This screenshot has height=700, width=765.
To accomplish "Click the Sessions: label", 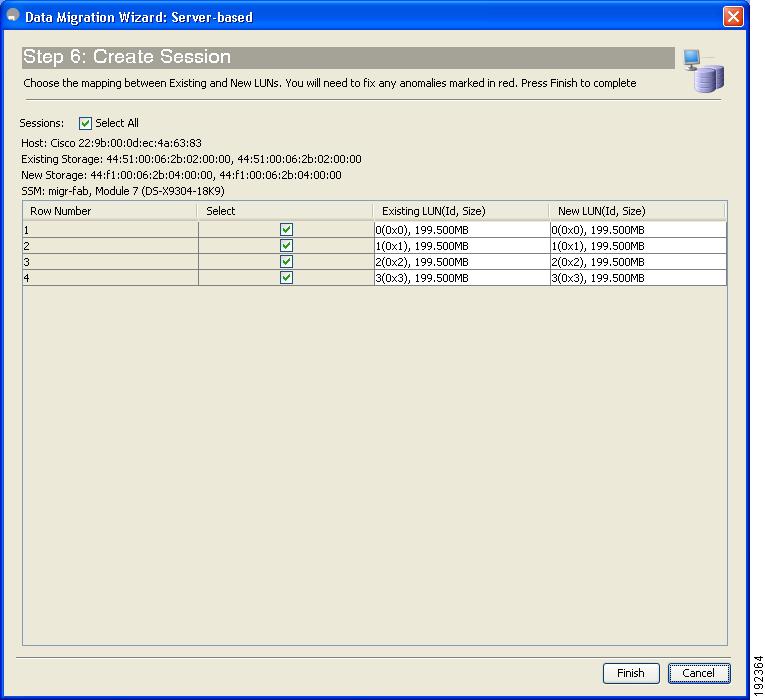I will click(x=41, y=123).
